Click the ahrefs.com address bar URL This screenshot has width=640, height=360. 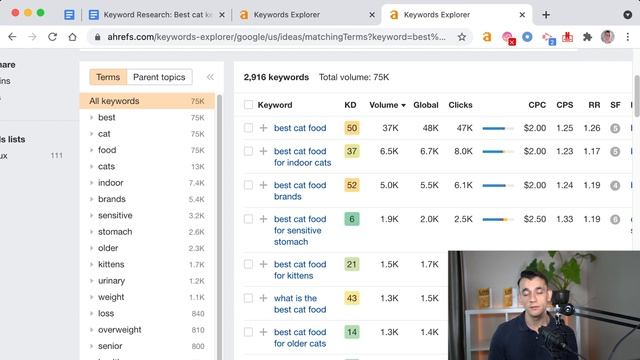[x=276, y=37]
